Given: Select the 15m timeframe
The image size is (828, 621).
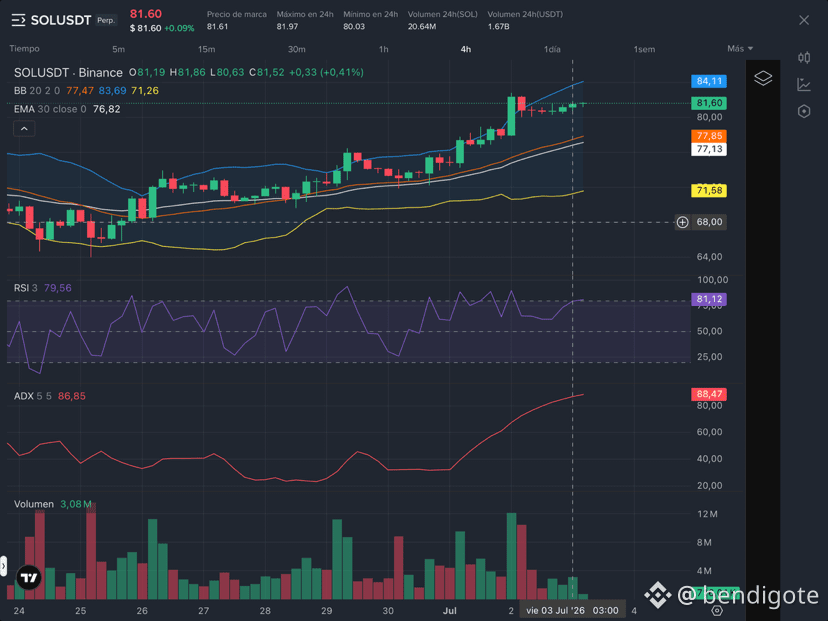Looking at the screenshot, I should [206, 49].
